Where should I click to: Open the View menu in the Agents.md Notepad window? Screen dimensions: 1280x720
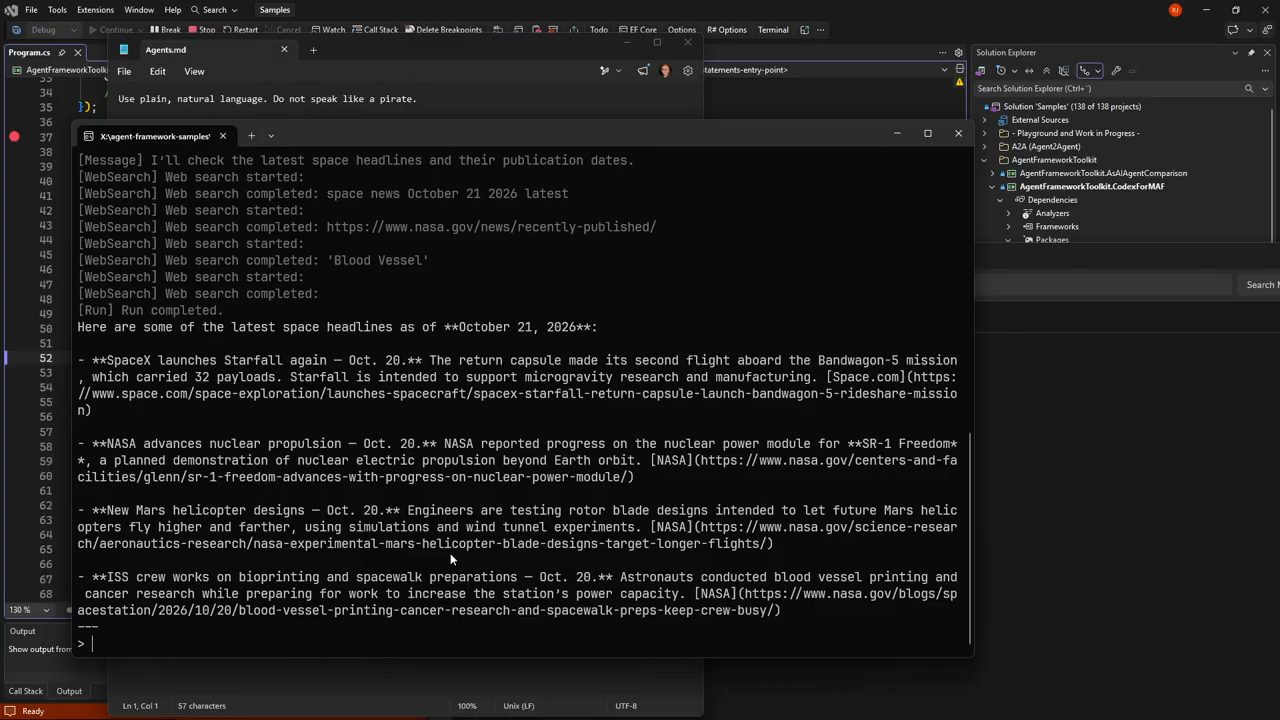pyautogui.click(x=194, y=71)
